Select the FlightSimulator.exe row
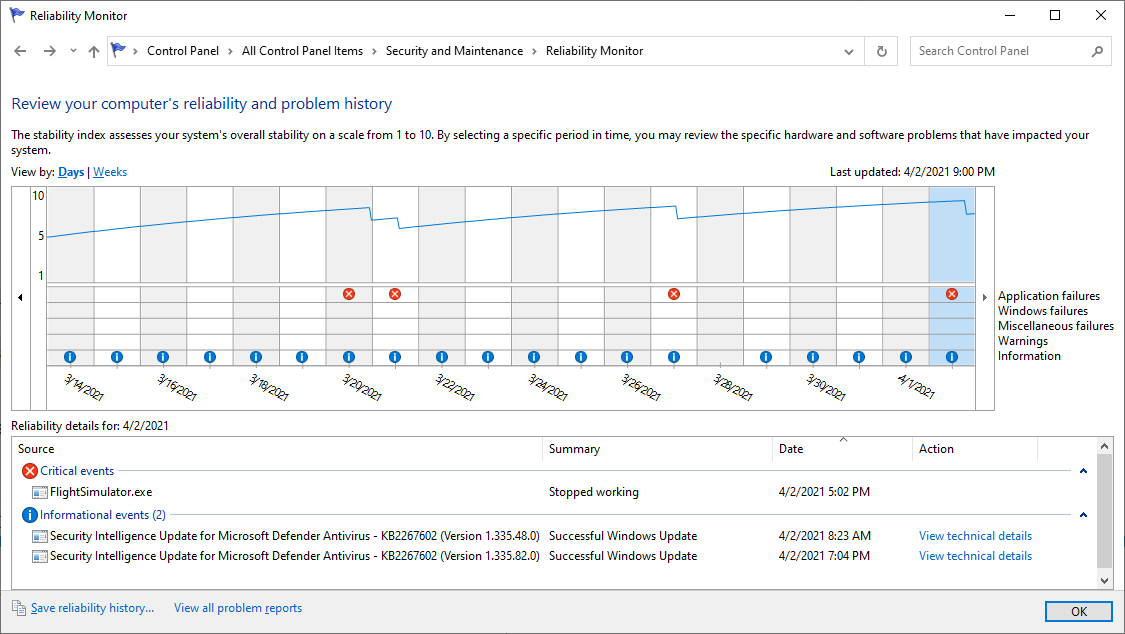 552,492
